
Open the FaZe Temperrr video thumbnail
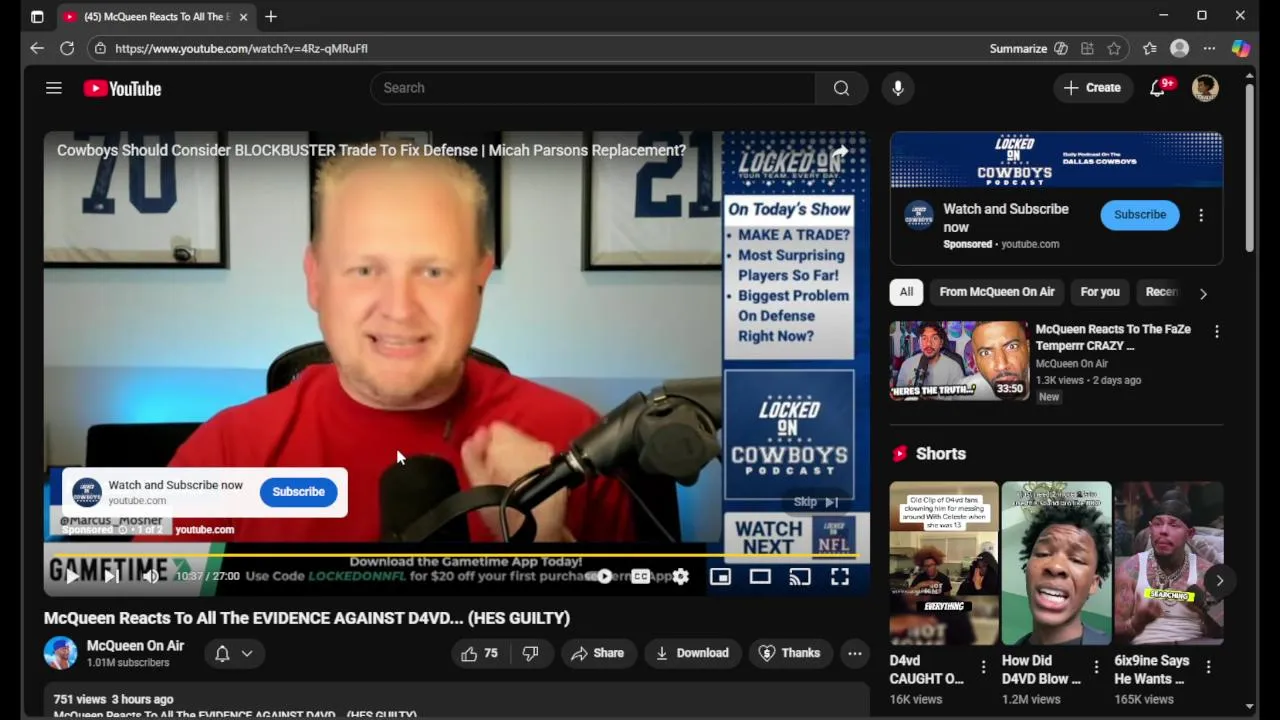959,361
